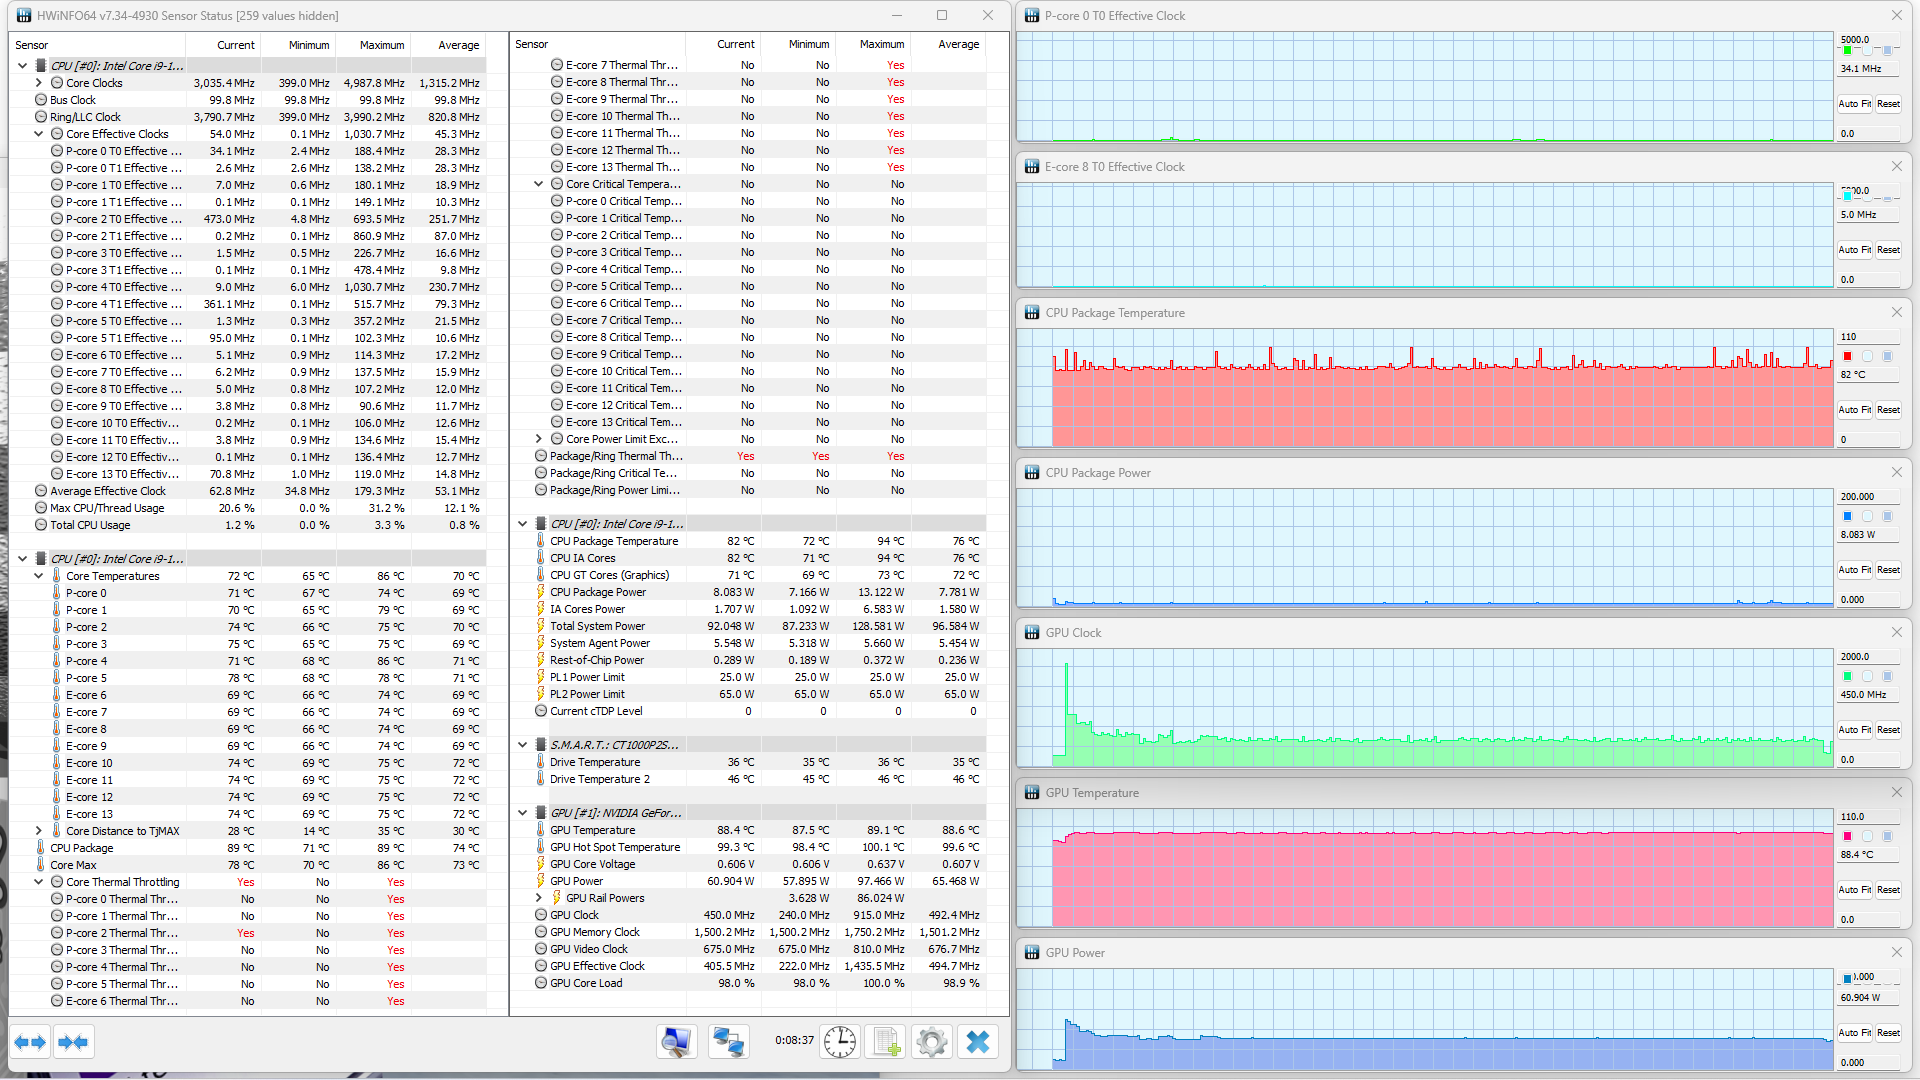Click the shrink-columns inward arrows button
The width and height of the screenshot is (1920, 1080).
pos(73,1042)
